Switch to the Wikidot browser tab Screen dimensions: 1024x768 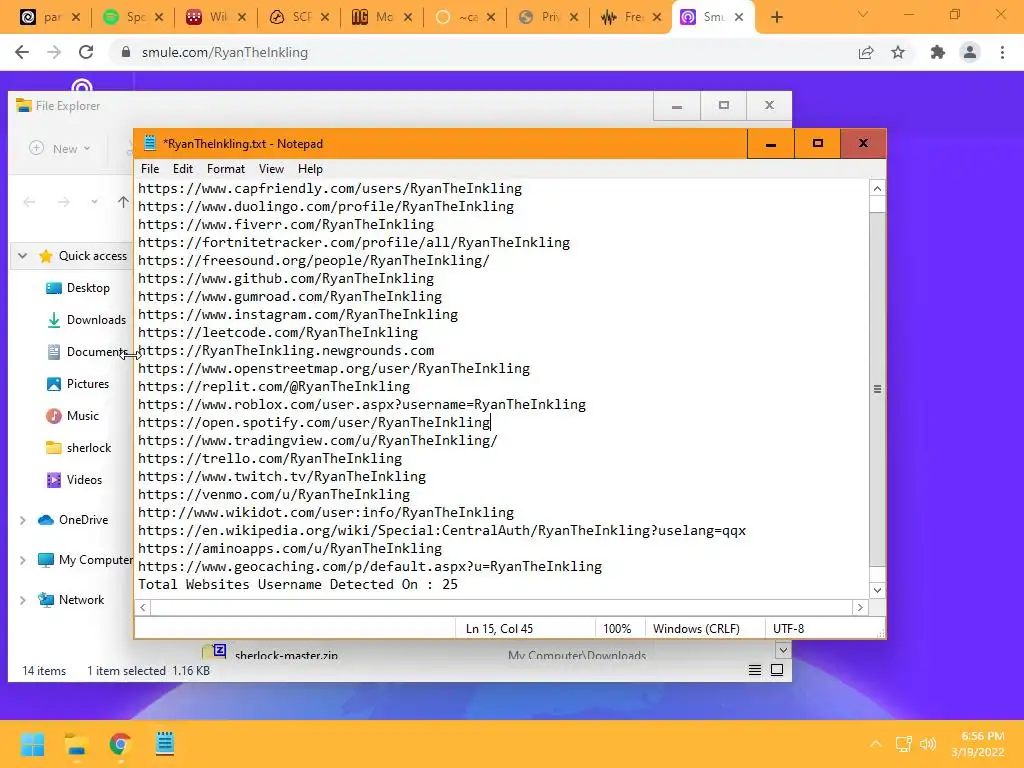(216, 17)
